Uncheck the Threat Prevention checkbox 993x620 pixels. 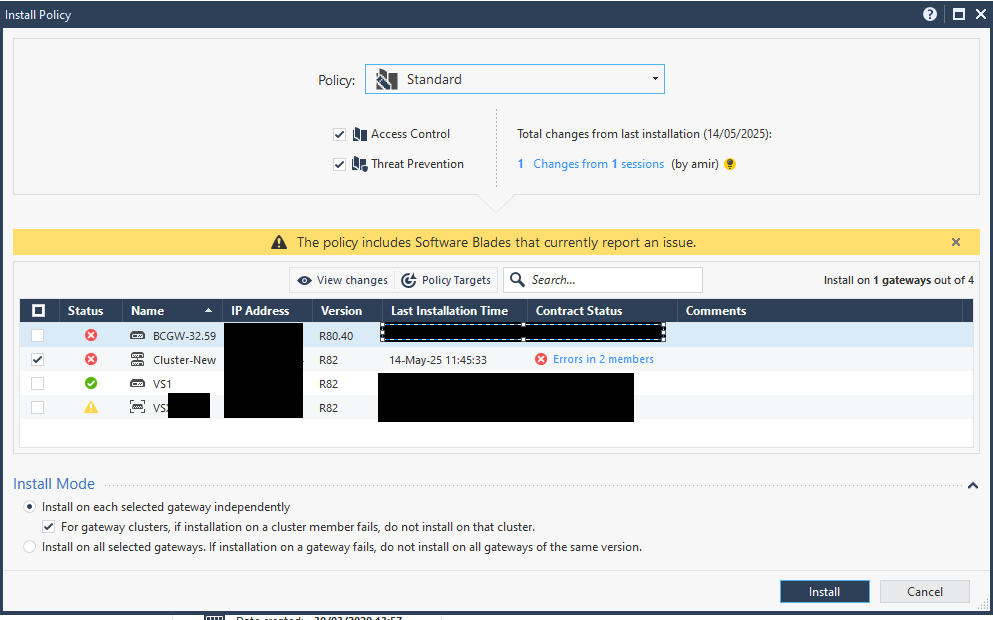coord(339,164)
